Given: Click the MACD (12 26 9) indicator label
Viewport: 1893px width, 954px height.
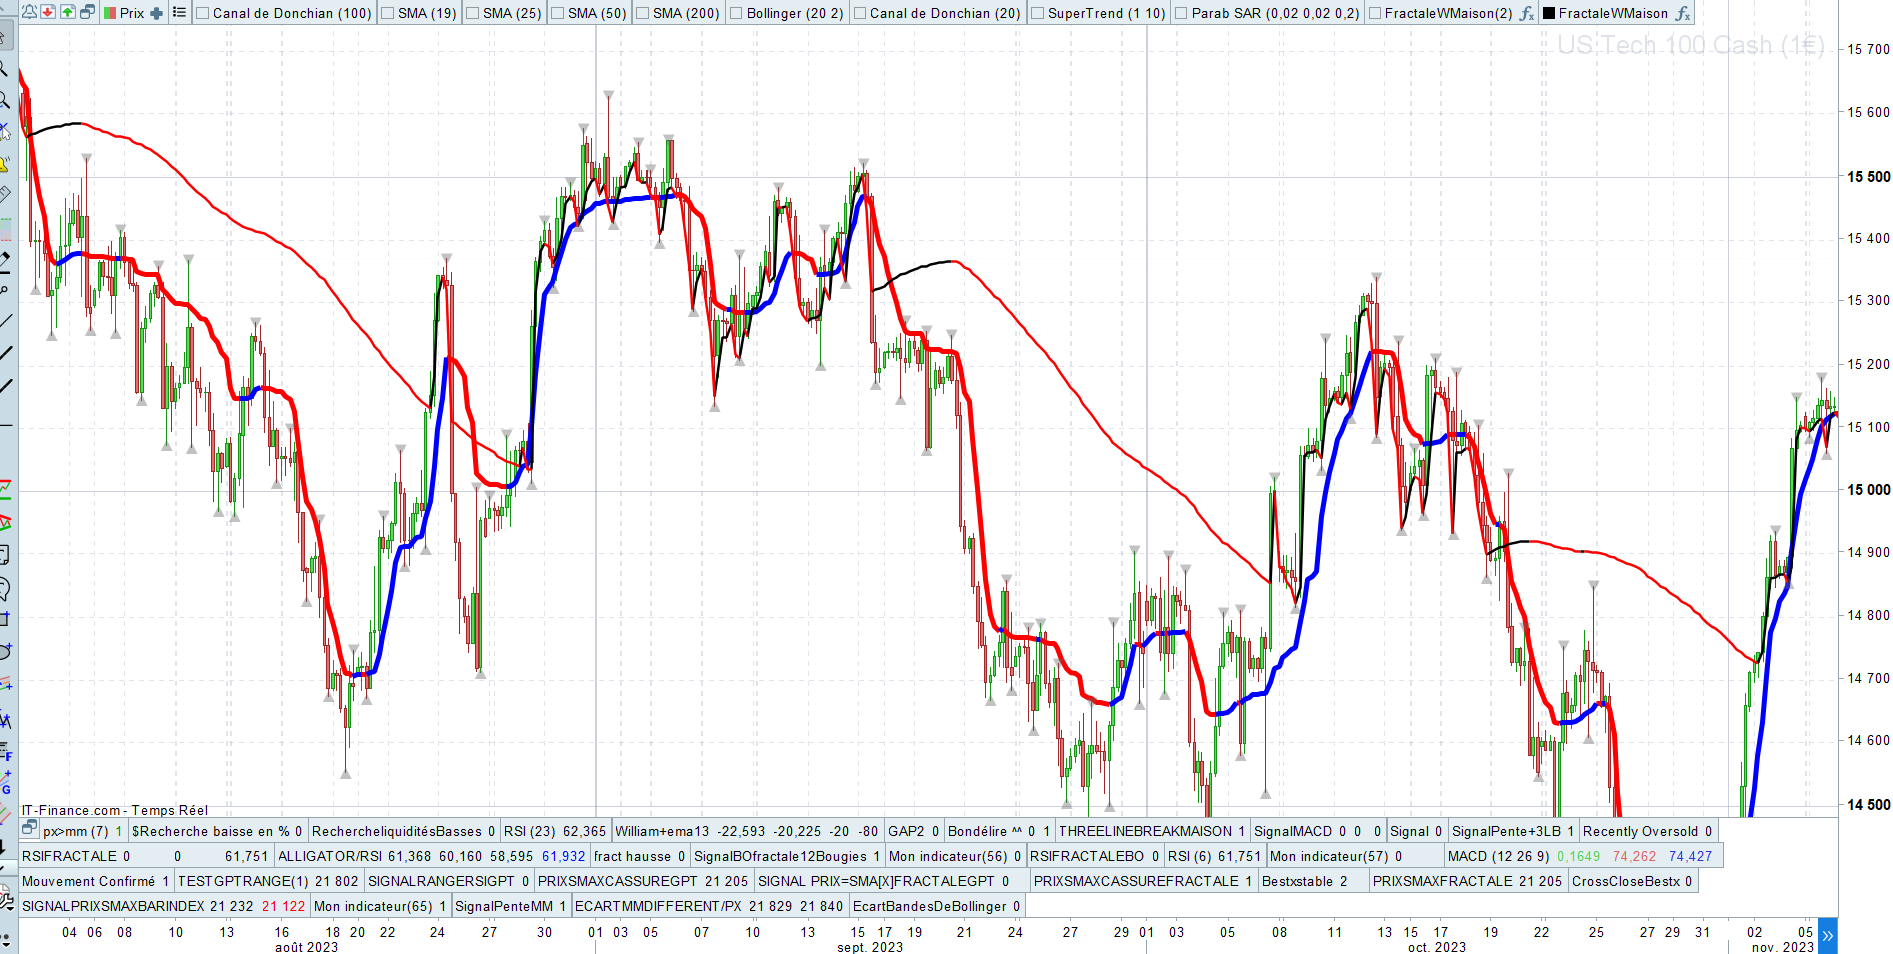Looking at the screenshot, I should [x=1498, y=856].
